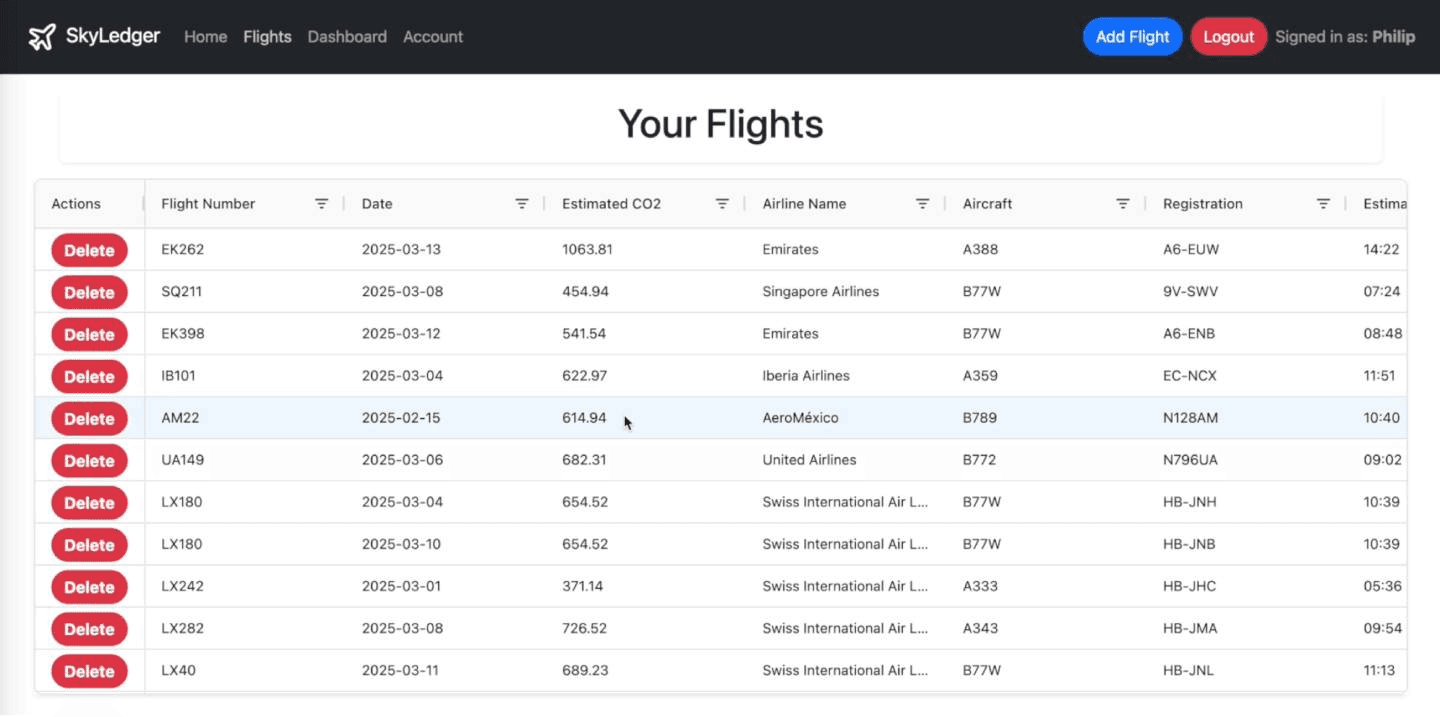Sort by the Estimated CO2 header label

(x=611, y=204)
